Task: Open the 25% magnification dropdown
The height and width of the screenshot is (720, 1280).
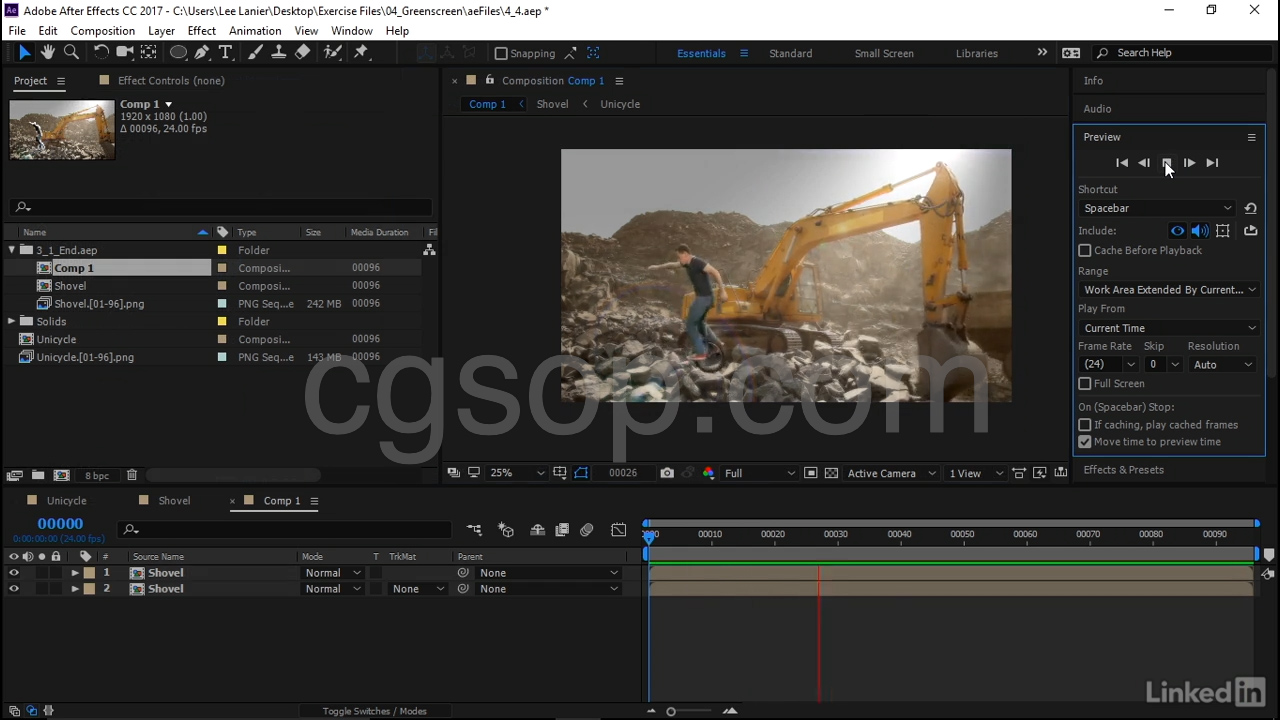Action: pyautogui.click(x=518, y=473)
